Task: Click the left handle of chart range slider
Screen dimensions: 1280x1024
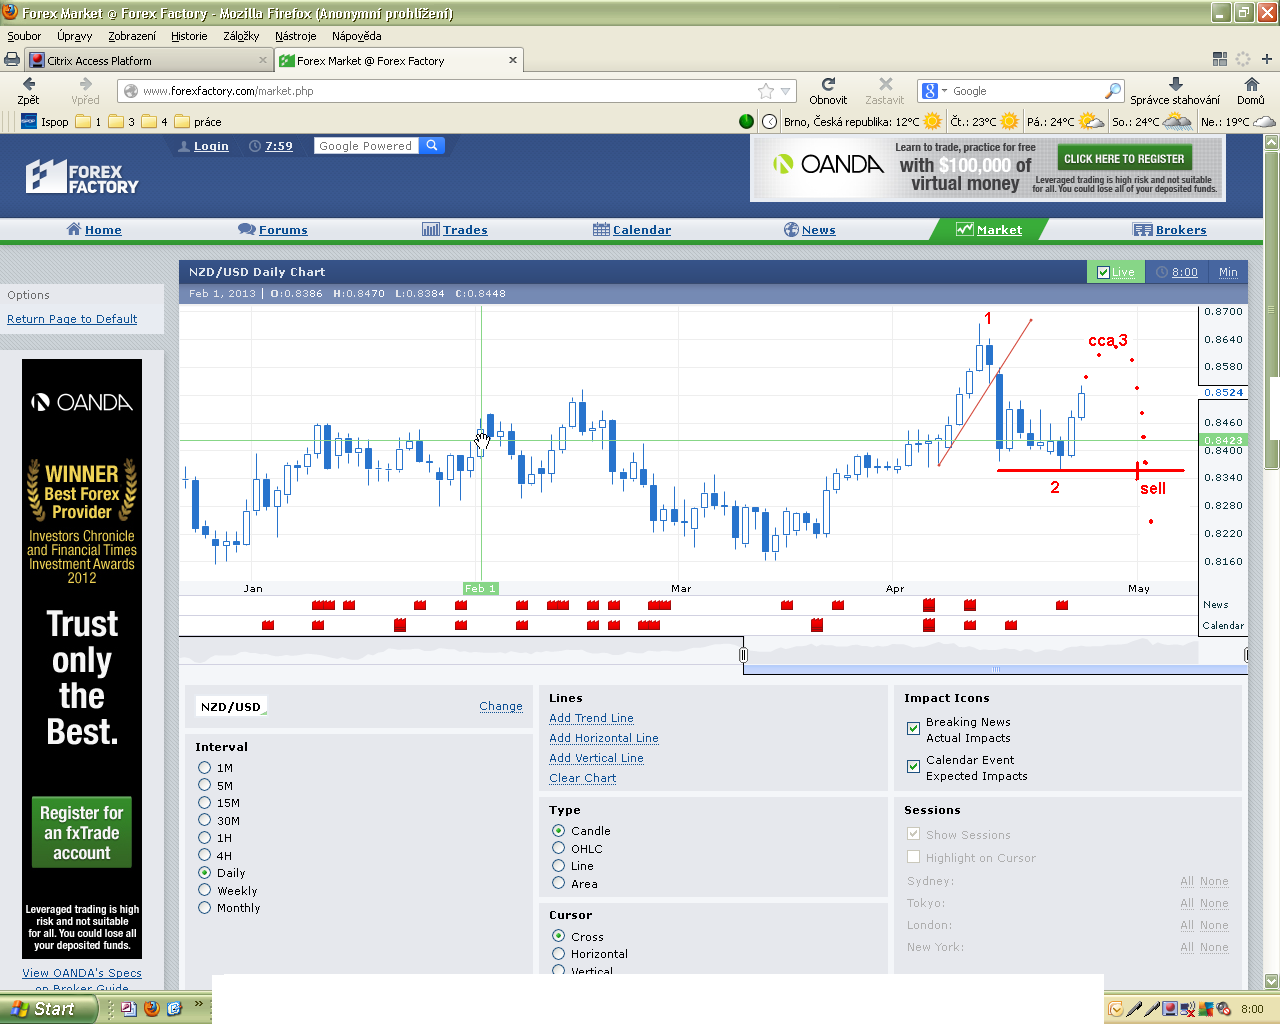Action: coord(743,654)
